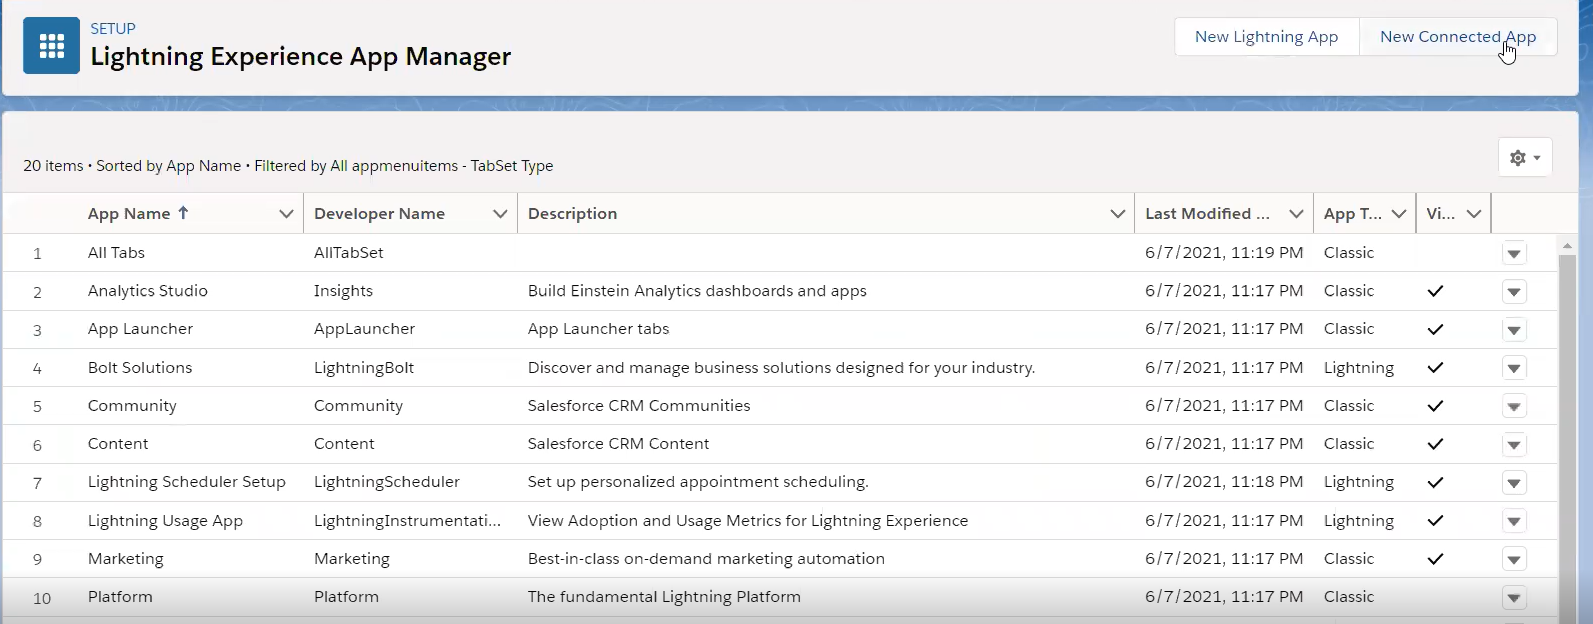The height and width of the screenshot is (624, 1593).
Task: Click description 'The fundamental Lightning Platform'
Action: [664, 597]
